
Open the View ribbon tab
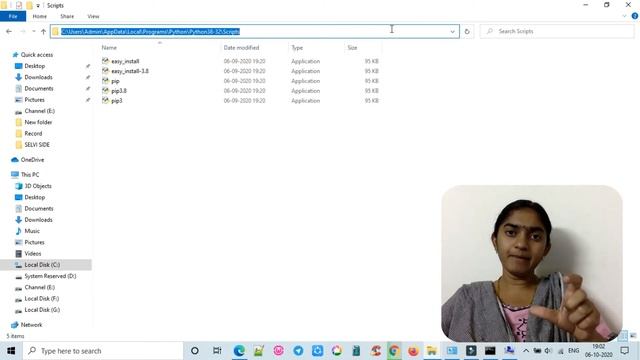[x=93, y=16]
